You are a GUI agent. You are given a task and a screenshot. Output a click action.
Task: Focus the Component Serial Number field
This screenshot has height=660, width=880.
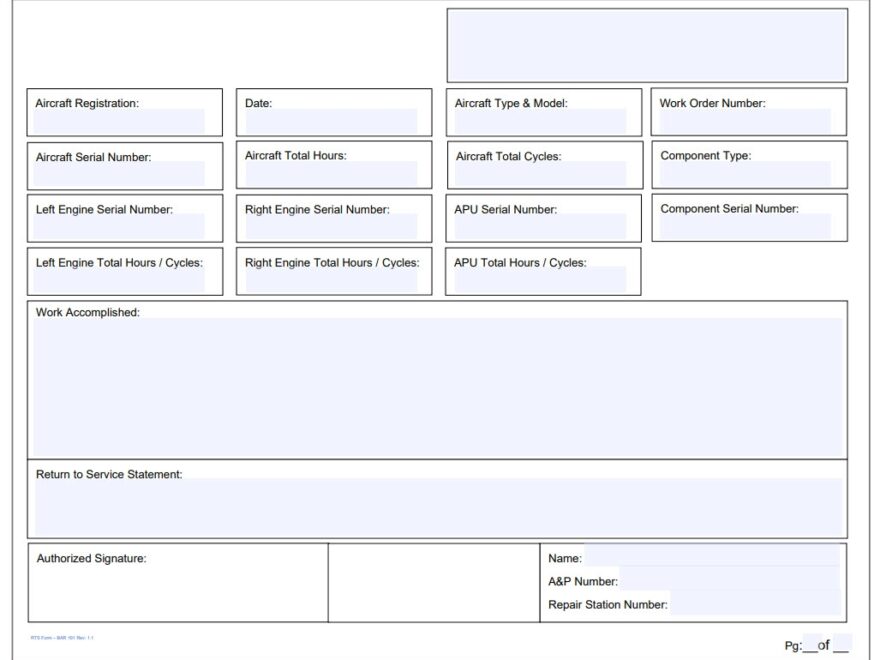click(745, 226)
